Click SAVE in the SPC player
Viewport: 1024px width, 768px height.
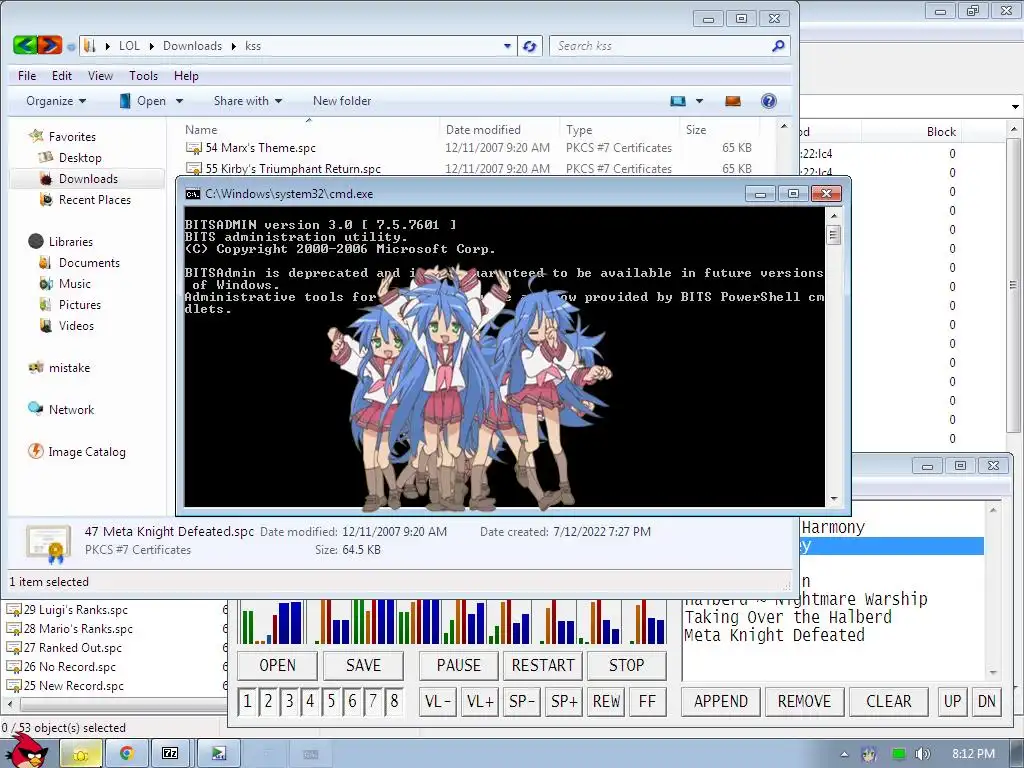pyautogui.click(x=363, y=665)
